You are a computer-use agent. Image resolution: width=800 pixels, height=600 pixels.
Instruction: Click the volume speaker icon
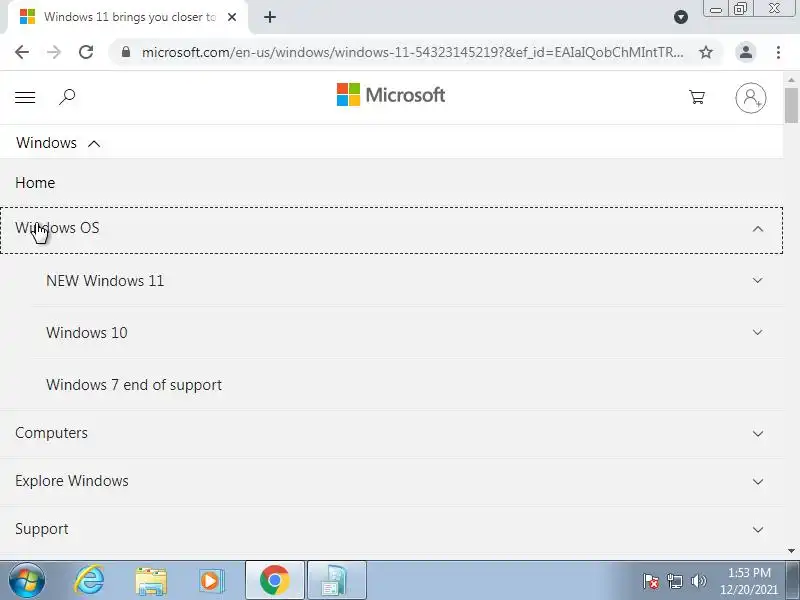coord(698,581)
